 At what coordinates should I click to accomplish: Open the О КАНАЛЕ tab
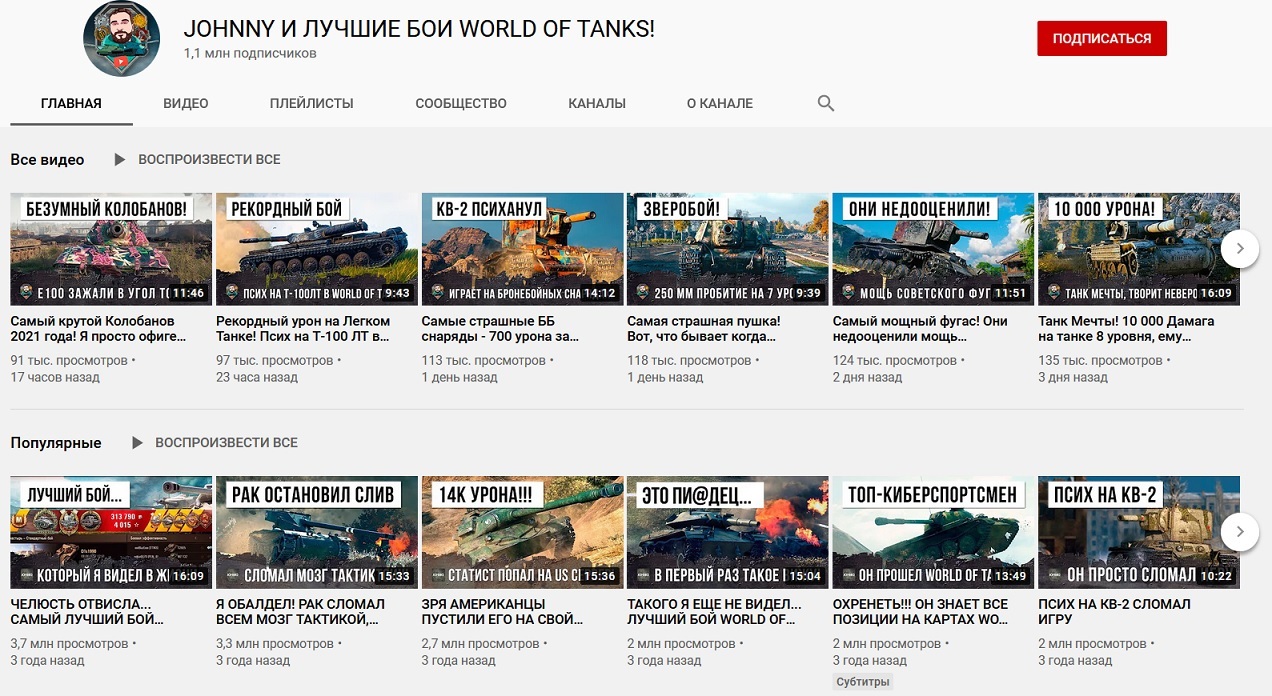pyautogui.click(x=720, y=103)
